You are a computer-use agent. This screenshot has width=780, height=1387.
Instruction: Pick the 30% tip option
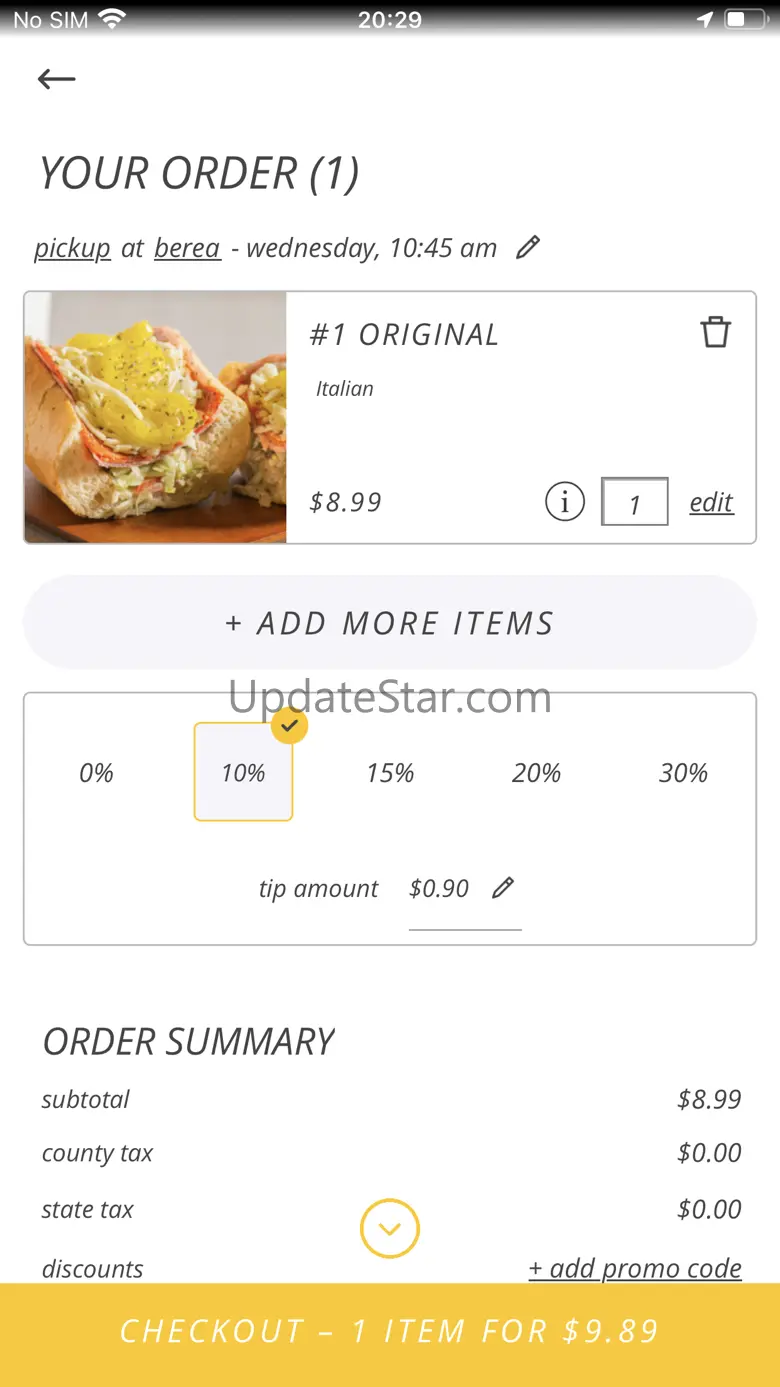(x=683, y=773)
